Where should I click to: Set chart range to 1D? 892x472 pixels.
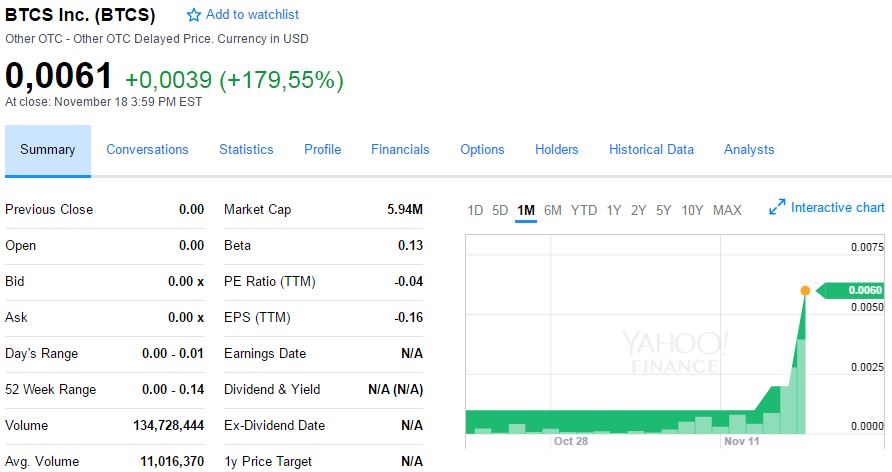tap(475, 210)
